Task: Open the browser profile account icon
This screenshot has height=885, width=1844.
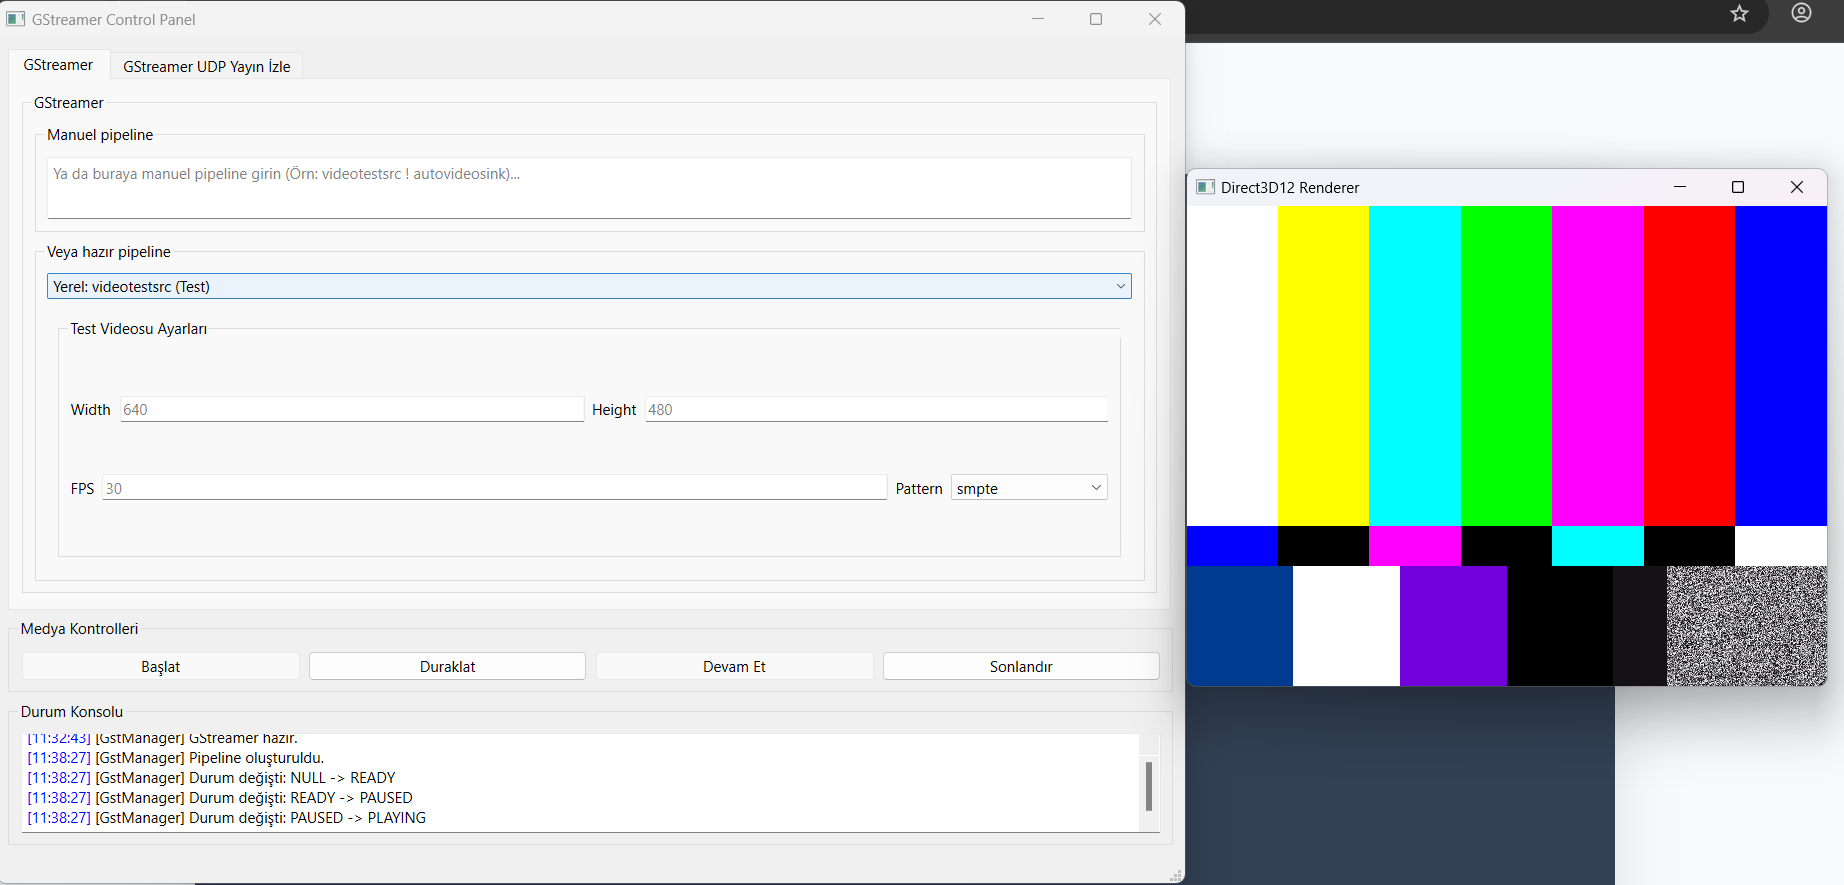Action: [x=1801, y=14]
